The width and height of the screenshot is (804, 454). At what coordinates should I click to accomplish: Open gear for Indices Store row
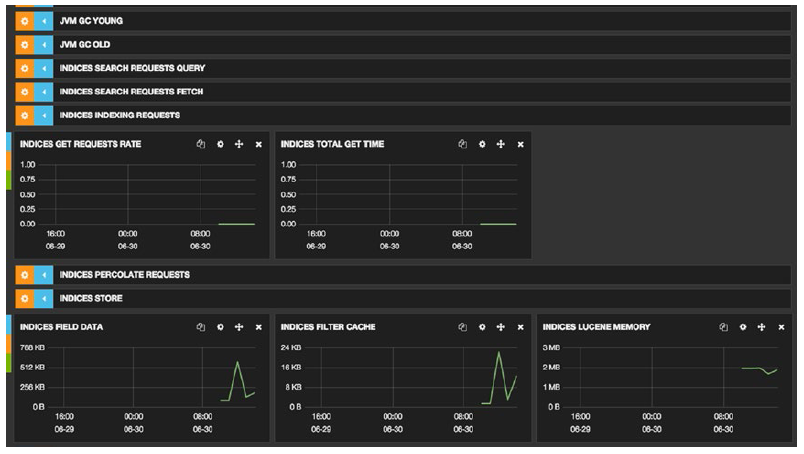(25, 299)
